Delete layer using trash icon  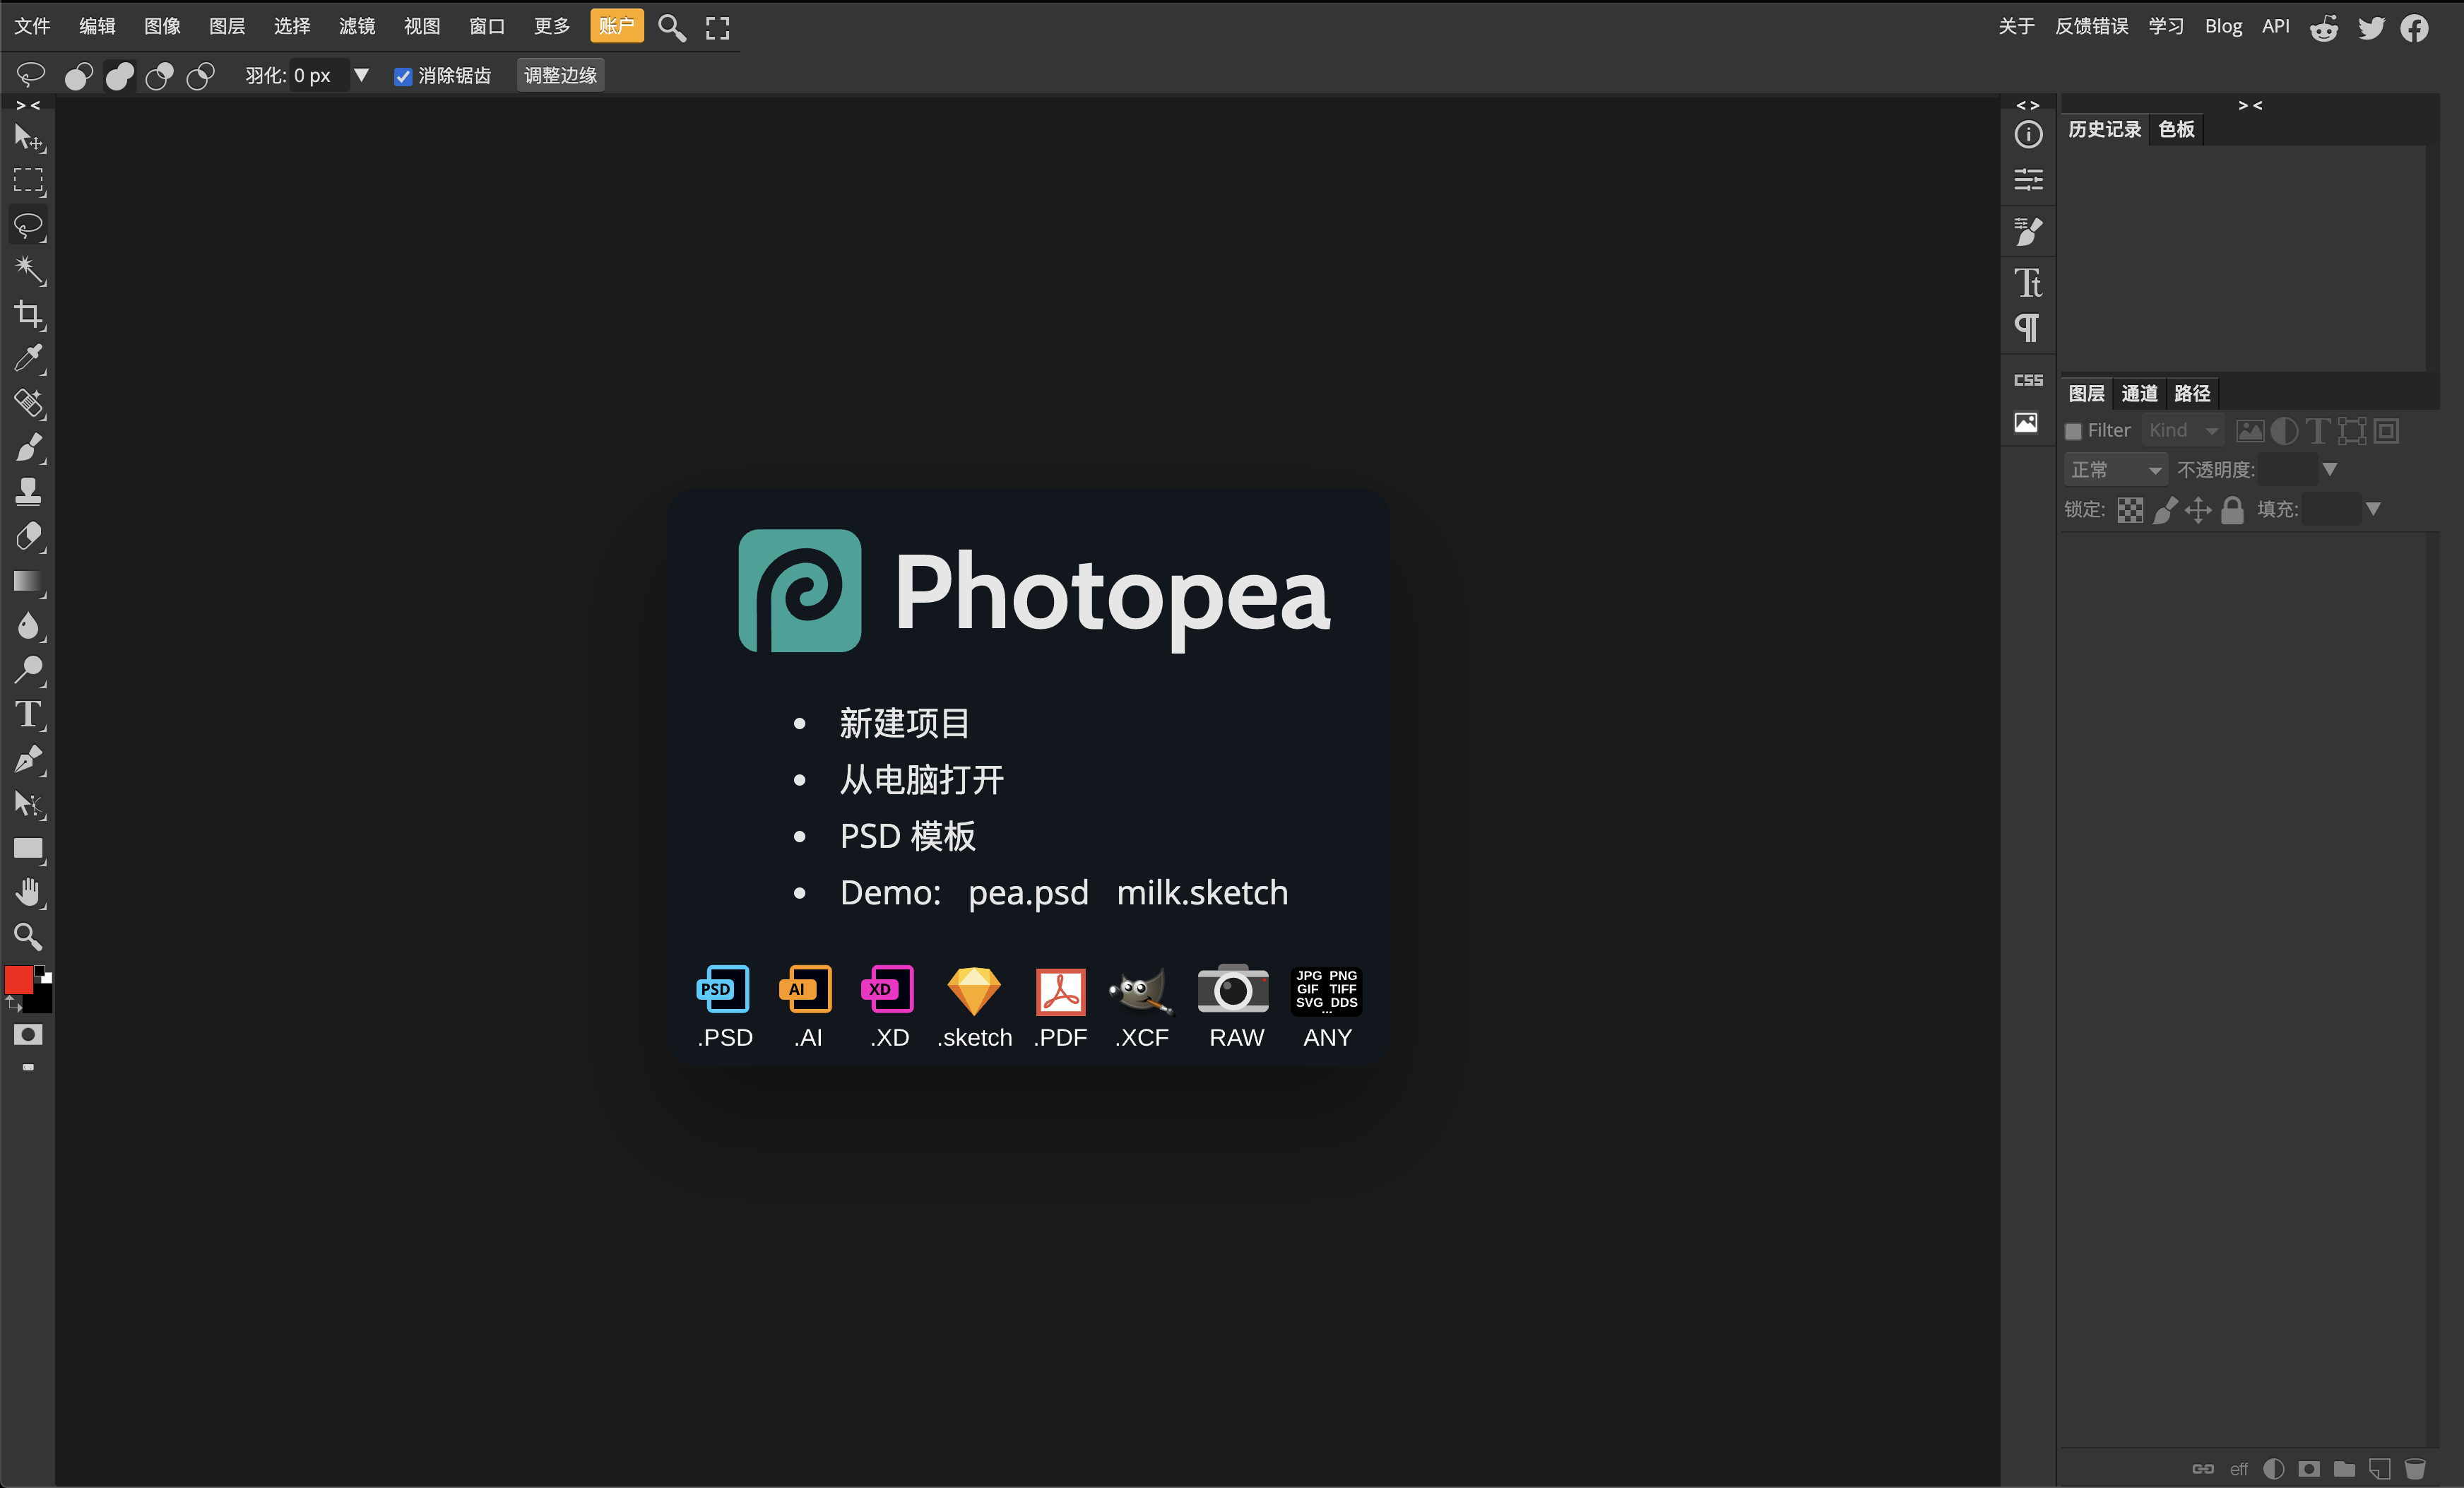(x=2417, y=1469)
